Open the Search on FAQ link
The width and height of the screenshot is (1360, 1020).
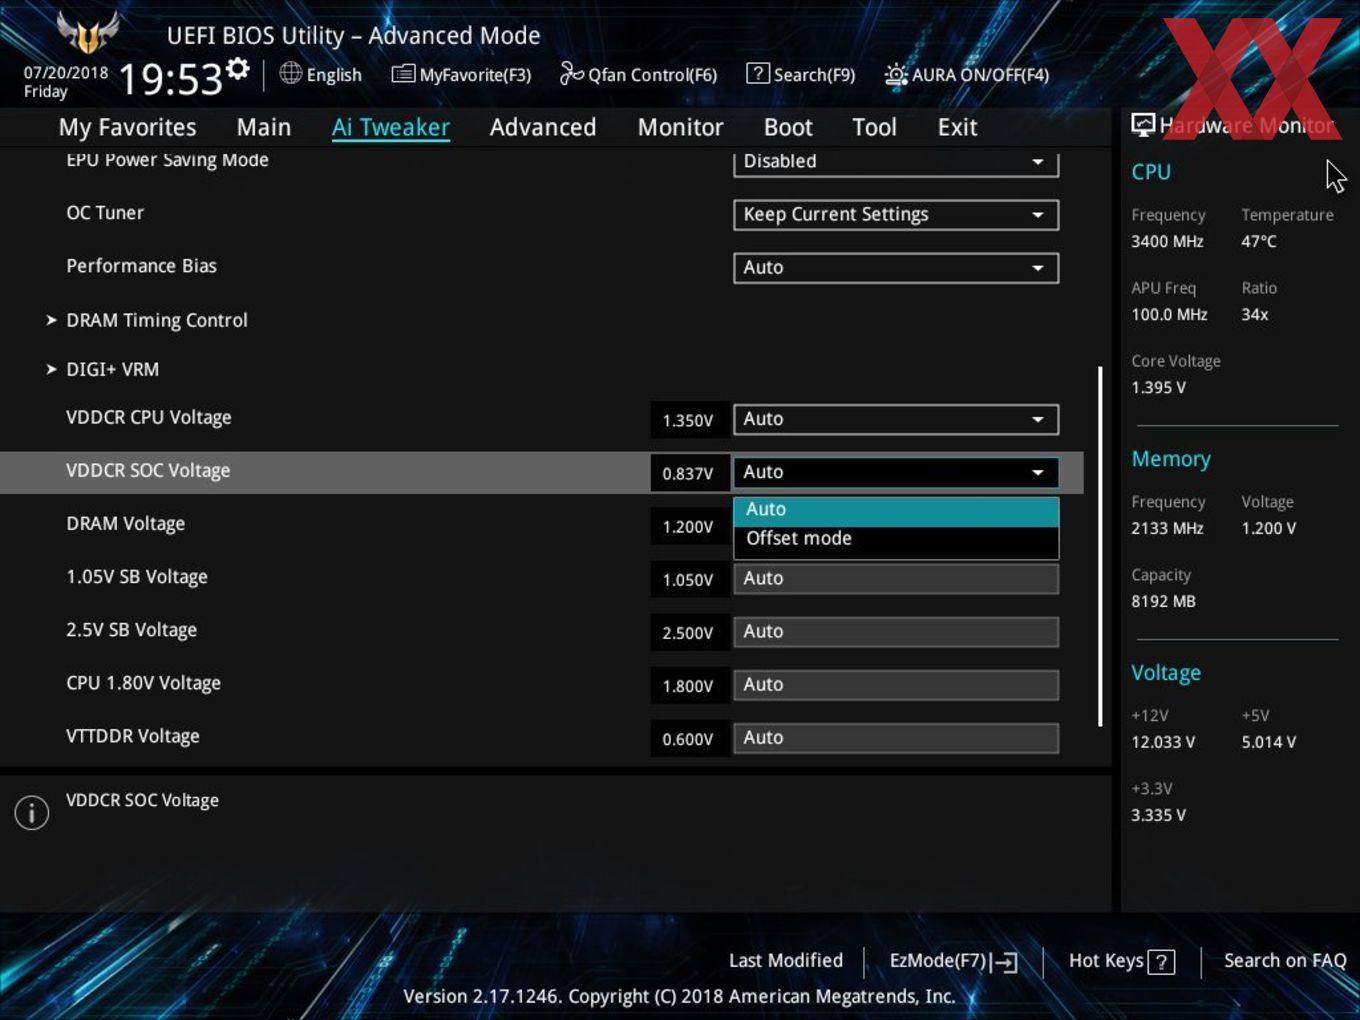[1285, 960]
